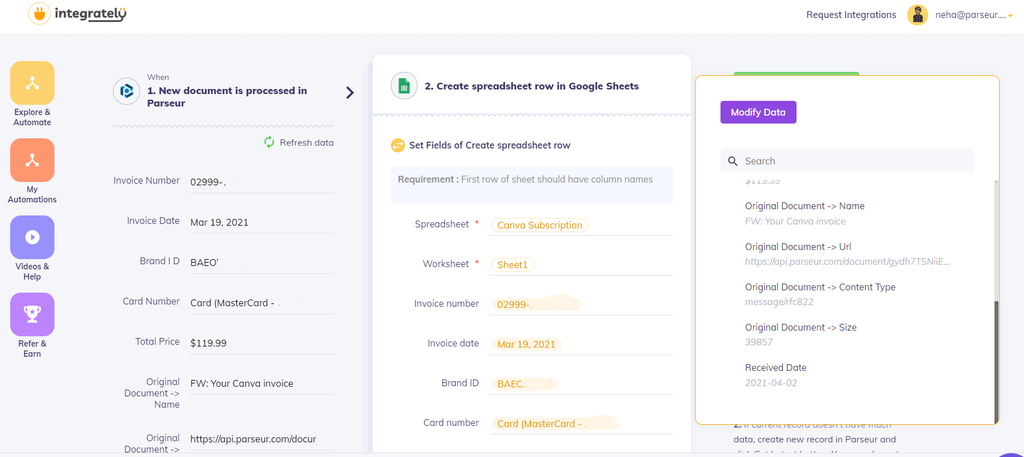The height and width of the screenshot is (457, 1024).
Task: Click the user profile avatar
Action: 917,15
